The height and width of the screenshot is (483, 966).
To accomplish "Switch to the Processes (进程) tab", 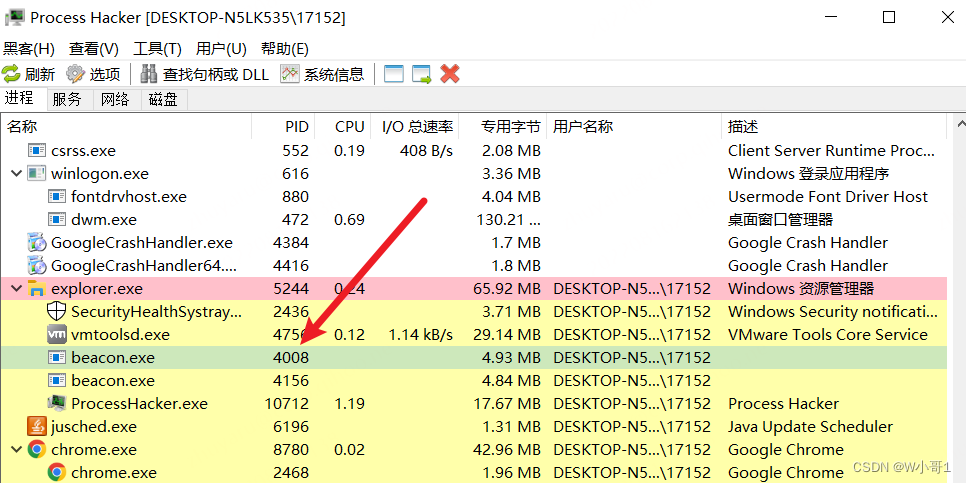I will [x=19, y=98].
